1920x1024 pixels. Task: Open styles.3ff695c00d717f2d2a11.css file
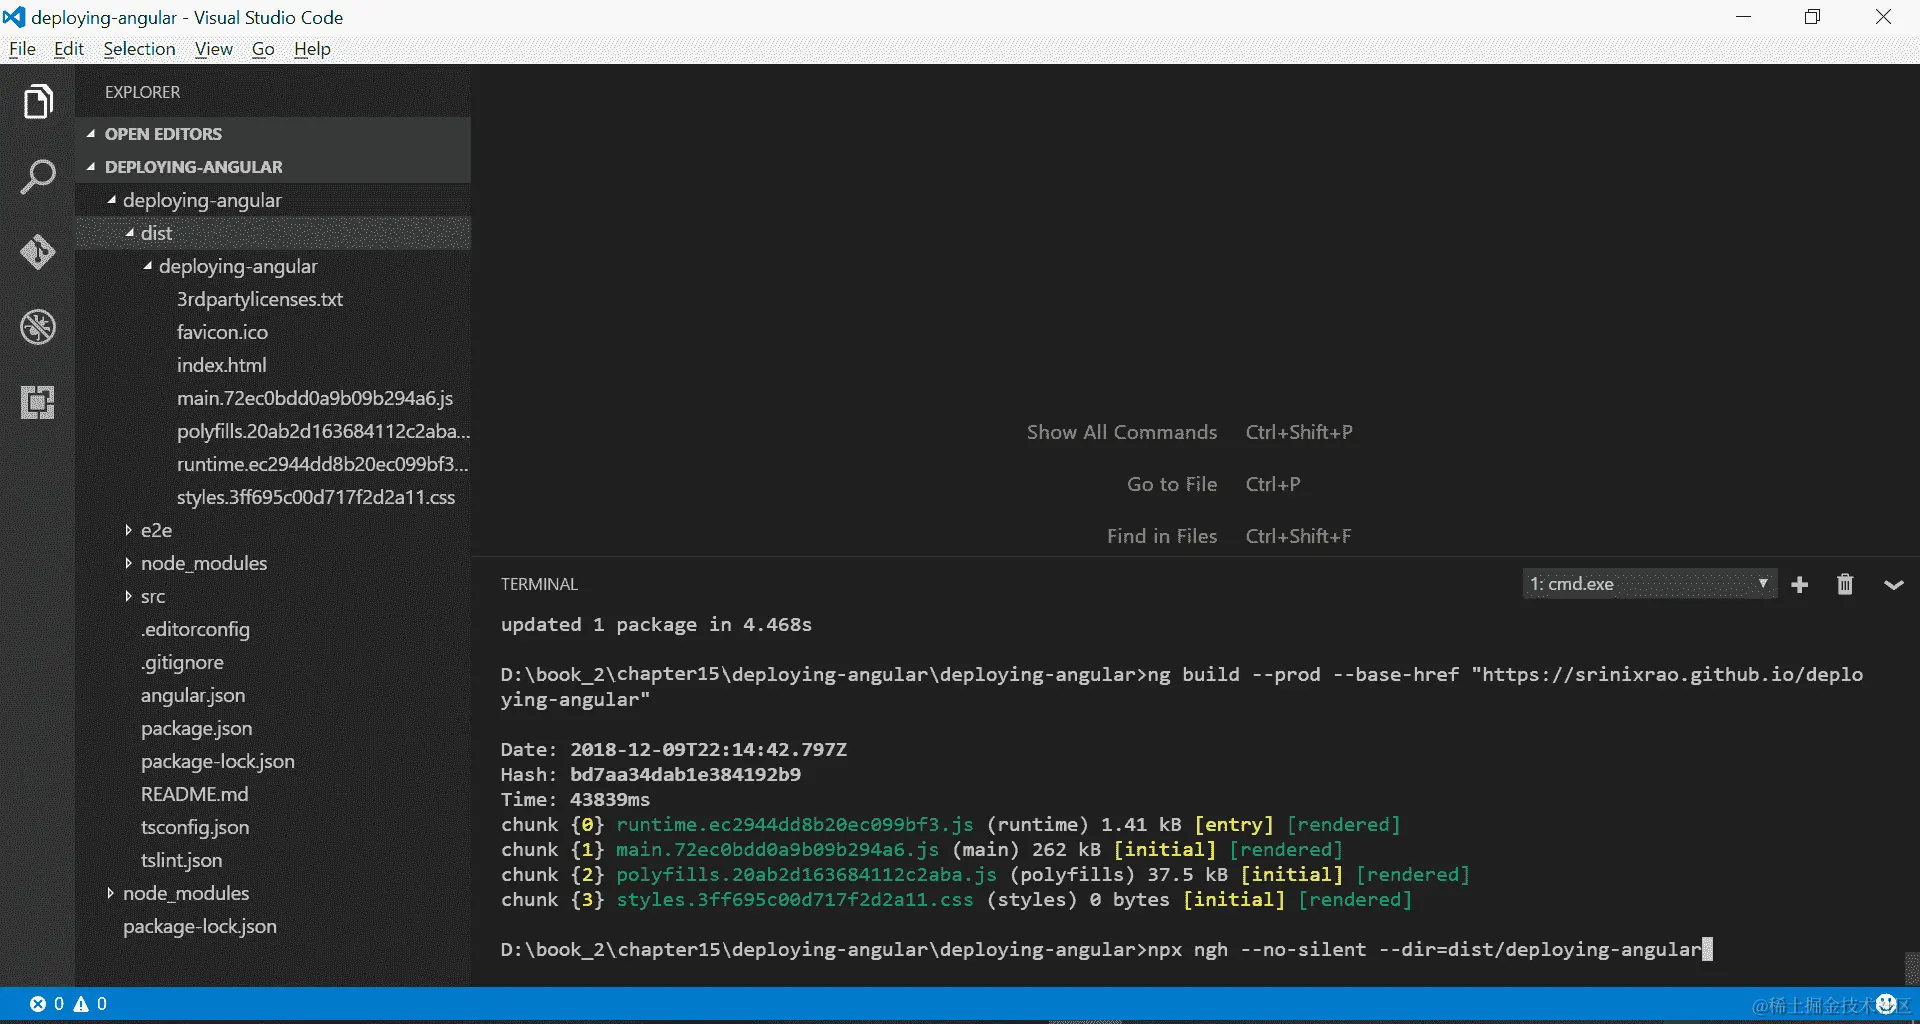pyautogui.click(x=316, y=497)
